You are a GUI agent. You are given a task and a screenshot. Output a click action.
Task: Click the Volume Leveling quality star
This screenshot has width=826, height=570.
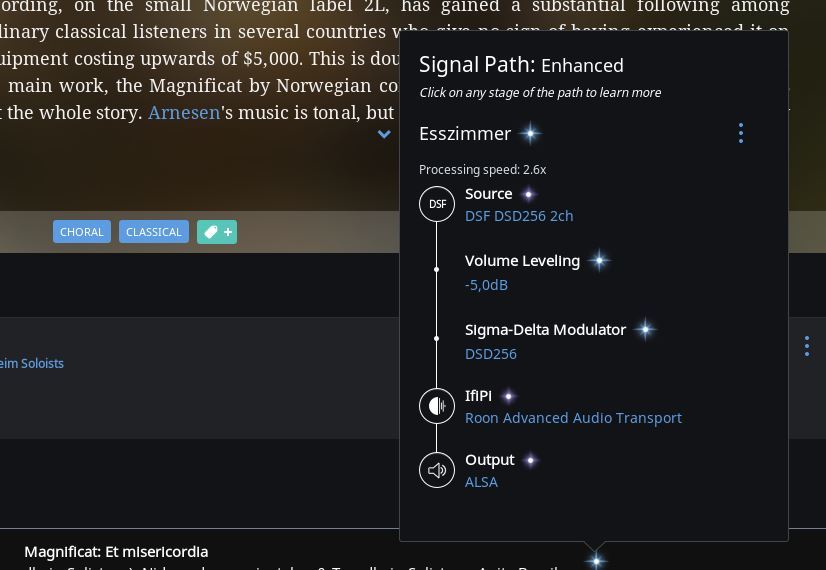pos(599,260)
